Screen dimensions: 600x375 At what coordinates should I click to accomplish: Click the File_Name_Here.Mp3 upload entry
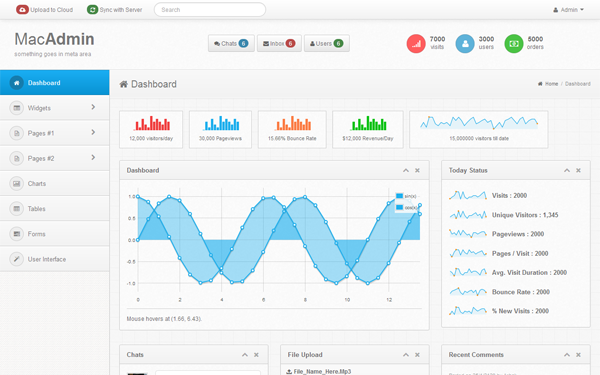point(318,371)
